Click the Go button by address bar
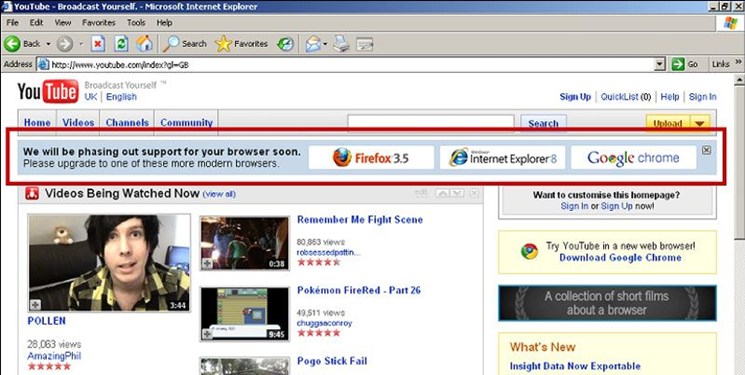Viewport: 745px width, 375px height. pos(685,64)
